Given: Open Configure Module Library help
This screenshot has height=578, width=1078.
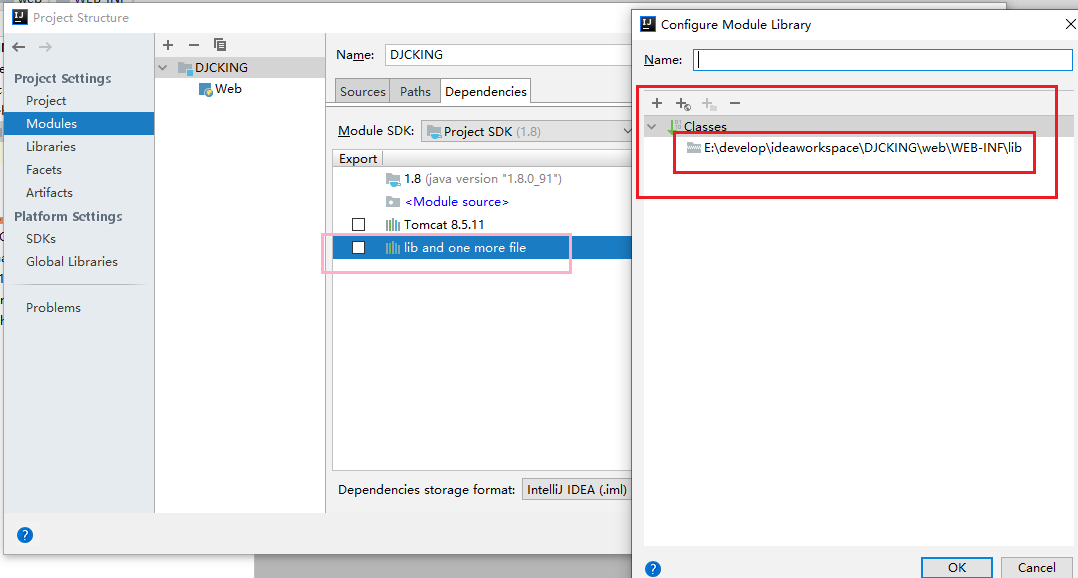Looking at the screenshot, I should [653, 568].
